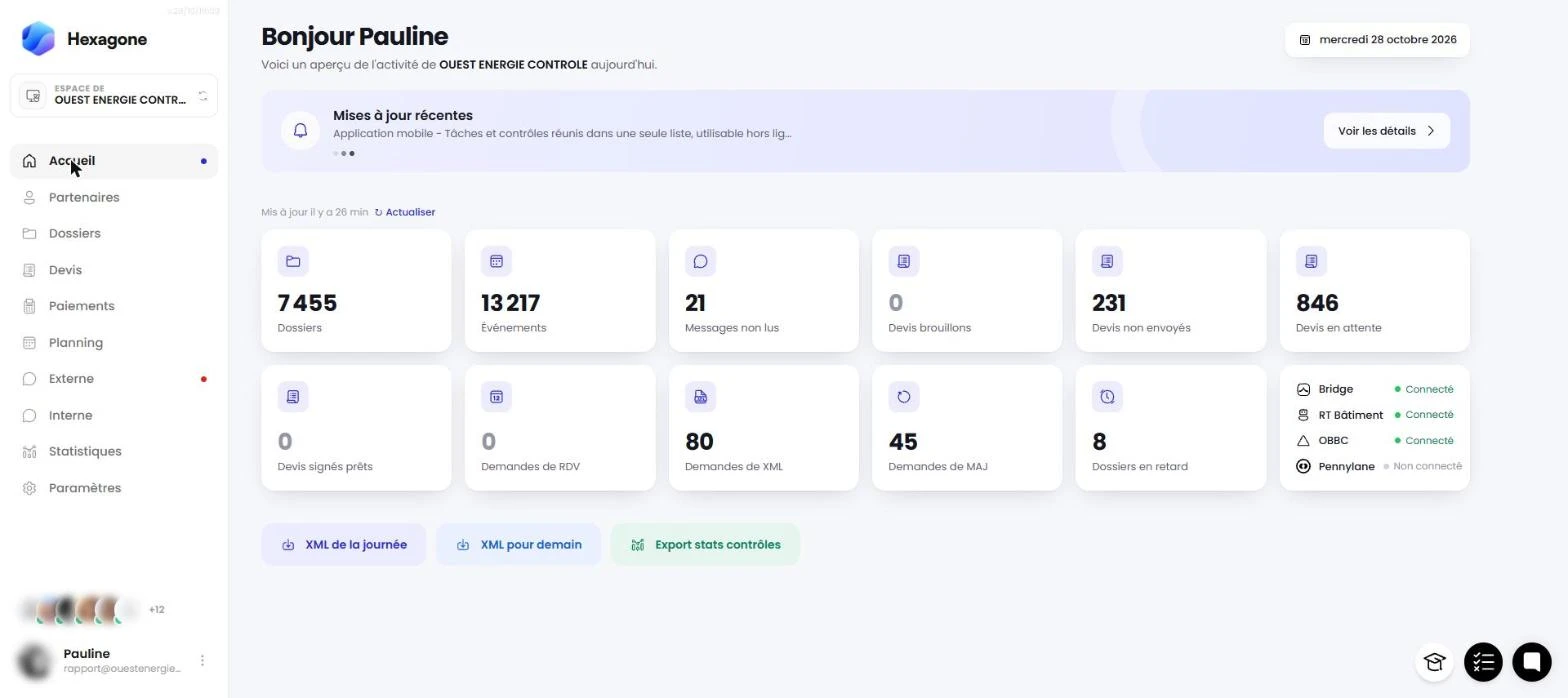Click the "Devis signés prêts" card label
The image size is (1568, 698).
click(325, 467)
